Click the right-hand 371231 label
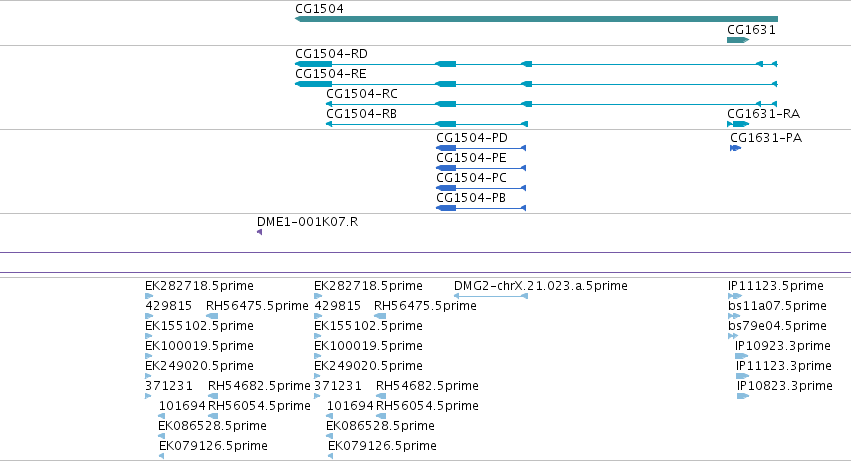The height and width of the screenshot is (461, 851). tap(338, 386)
